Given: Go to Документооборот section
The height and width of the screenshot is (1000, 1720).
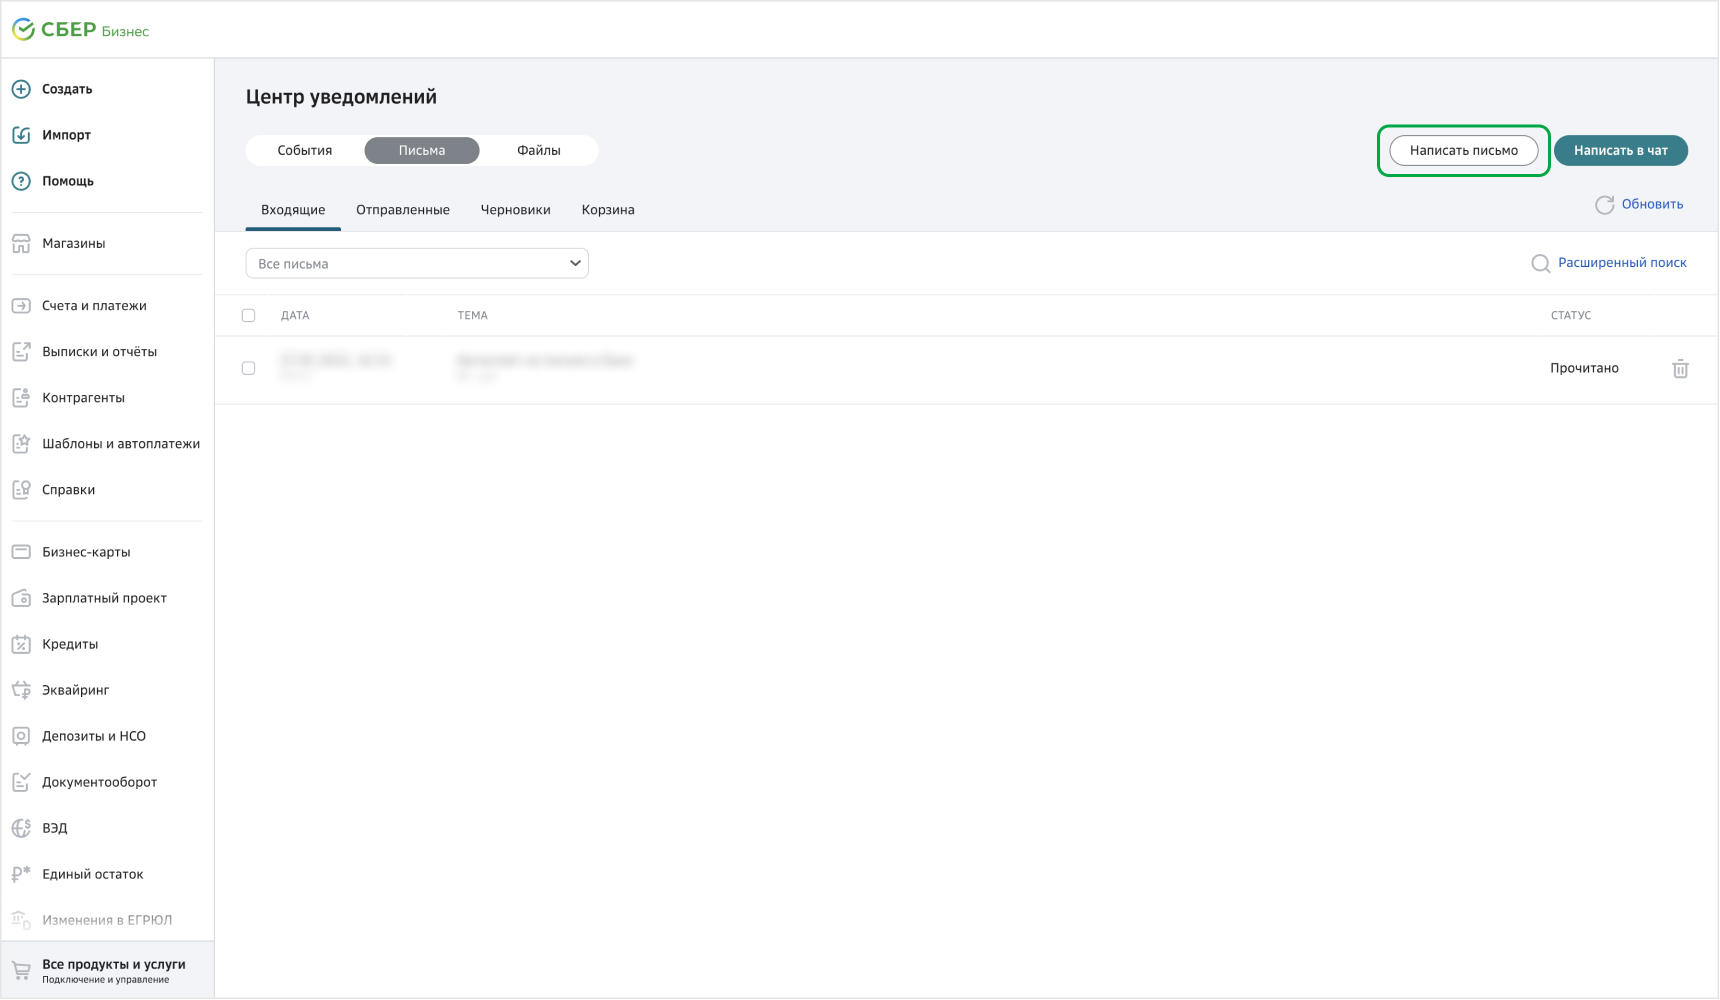Looking at the screenshot, I should [99, 782].
